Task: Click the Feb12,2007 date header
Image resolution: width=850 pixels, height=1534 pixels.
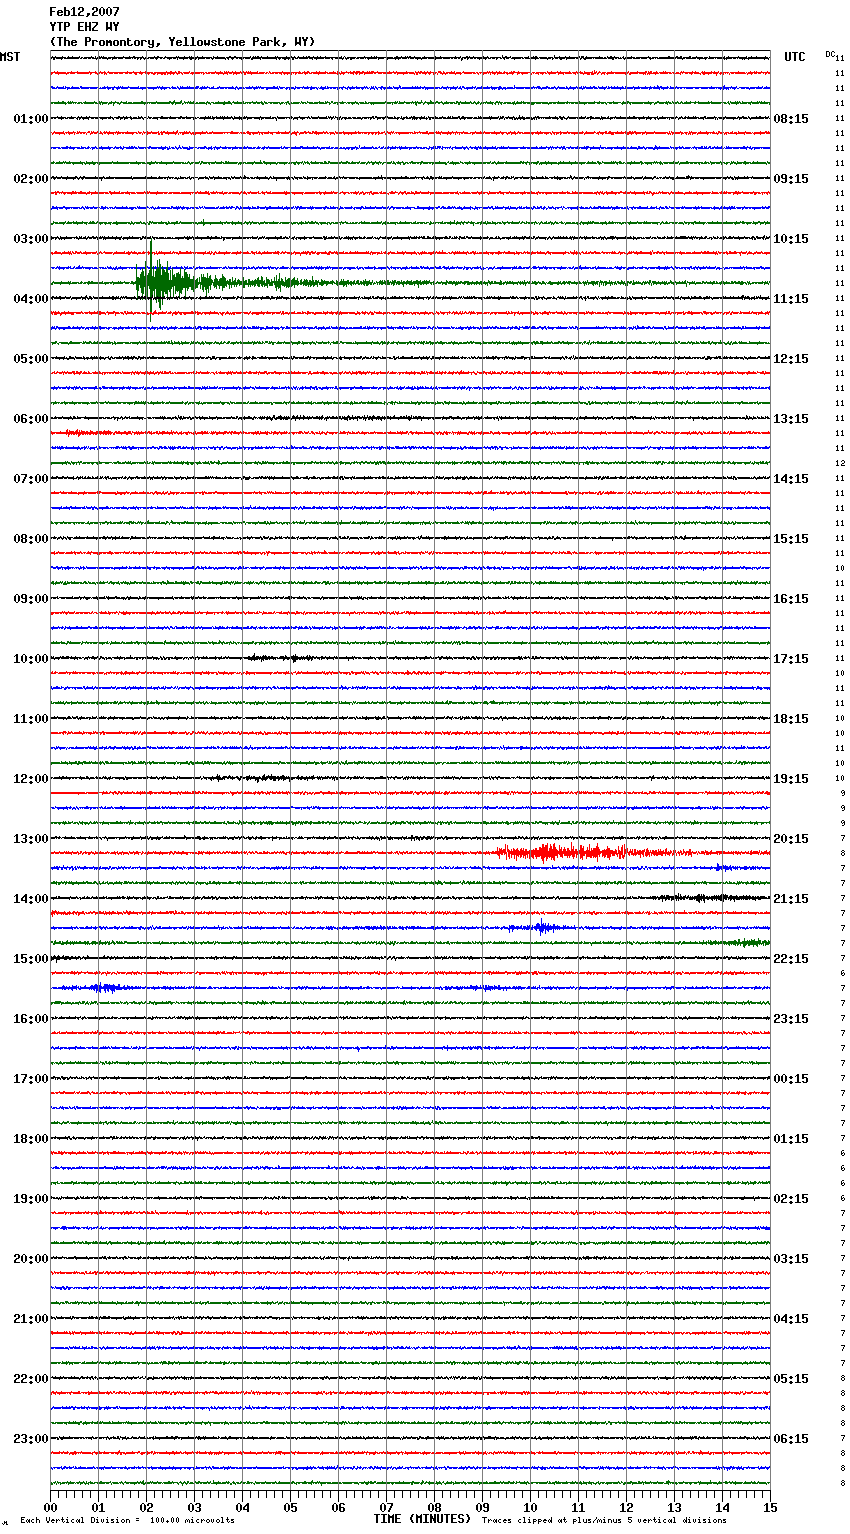Action: 84,12
